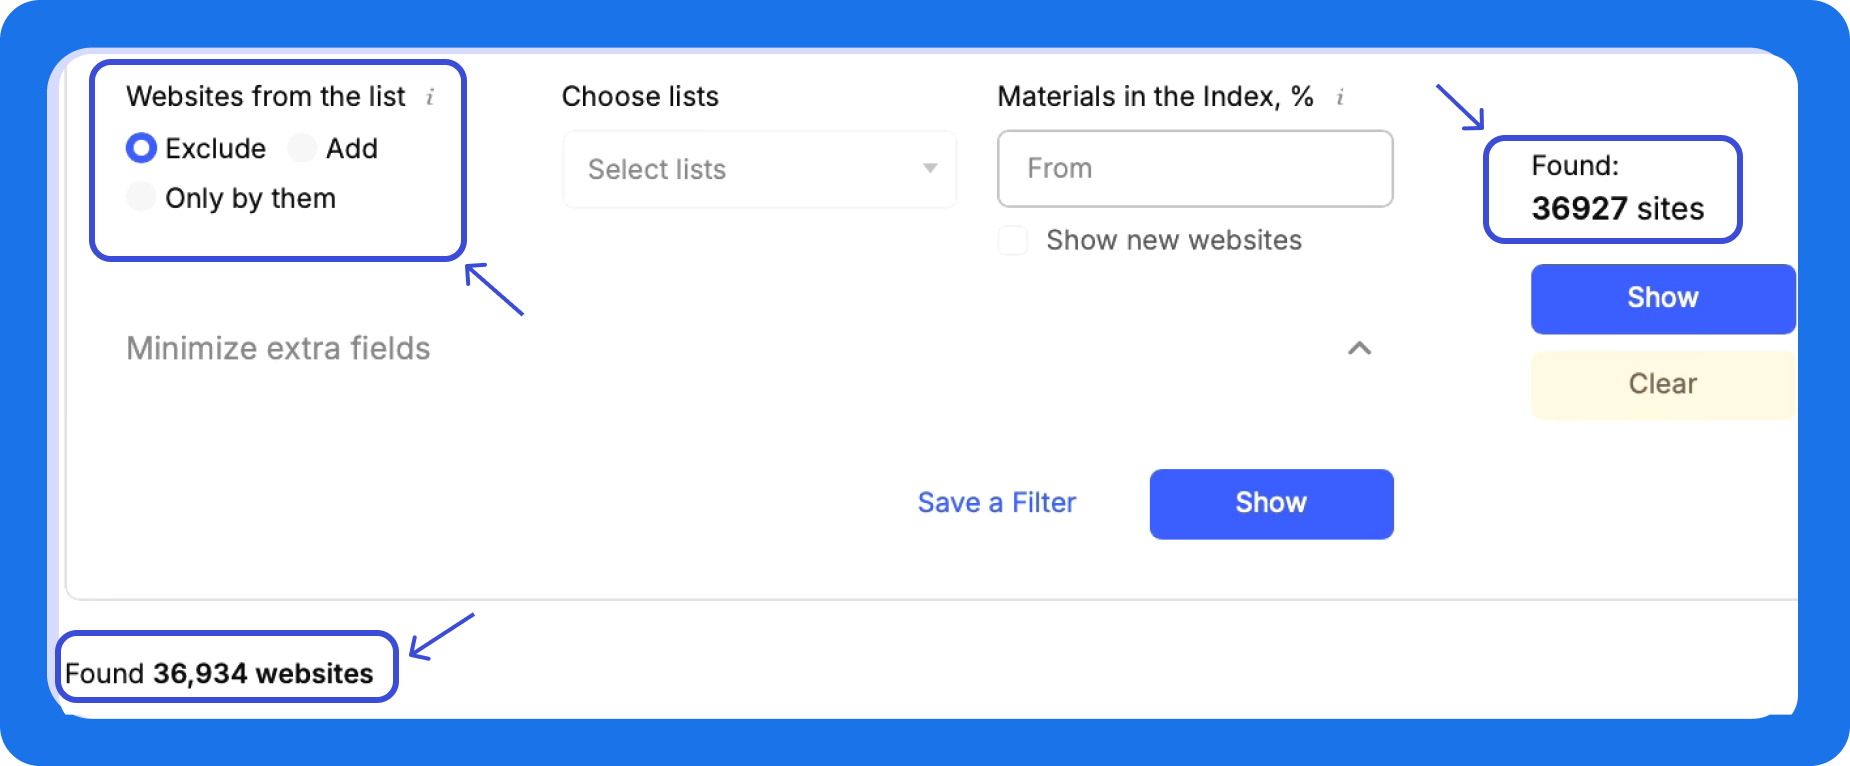The height and width of the screenshot is (766, 1850).
Task: Choose the Add radio option
Action: coord(302,148)
